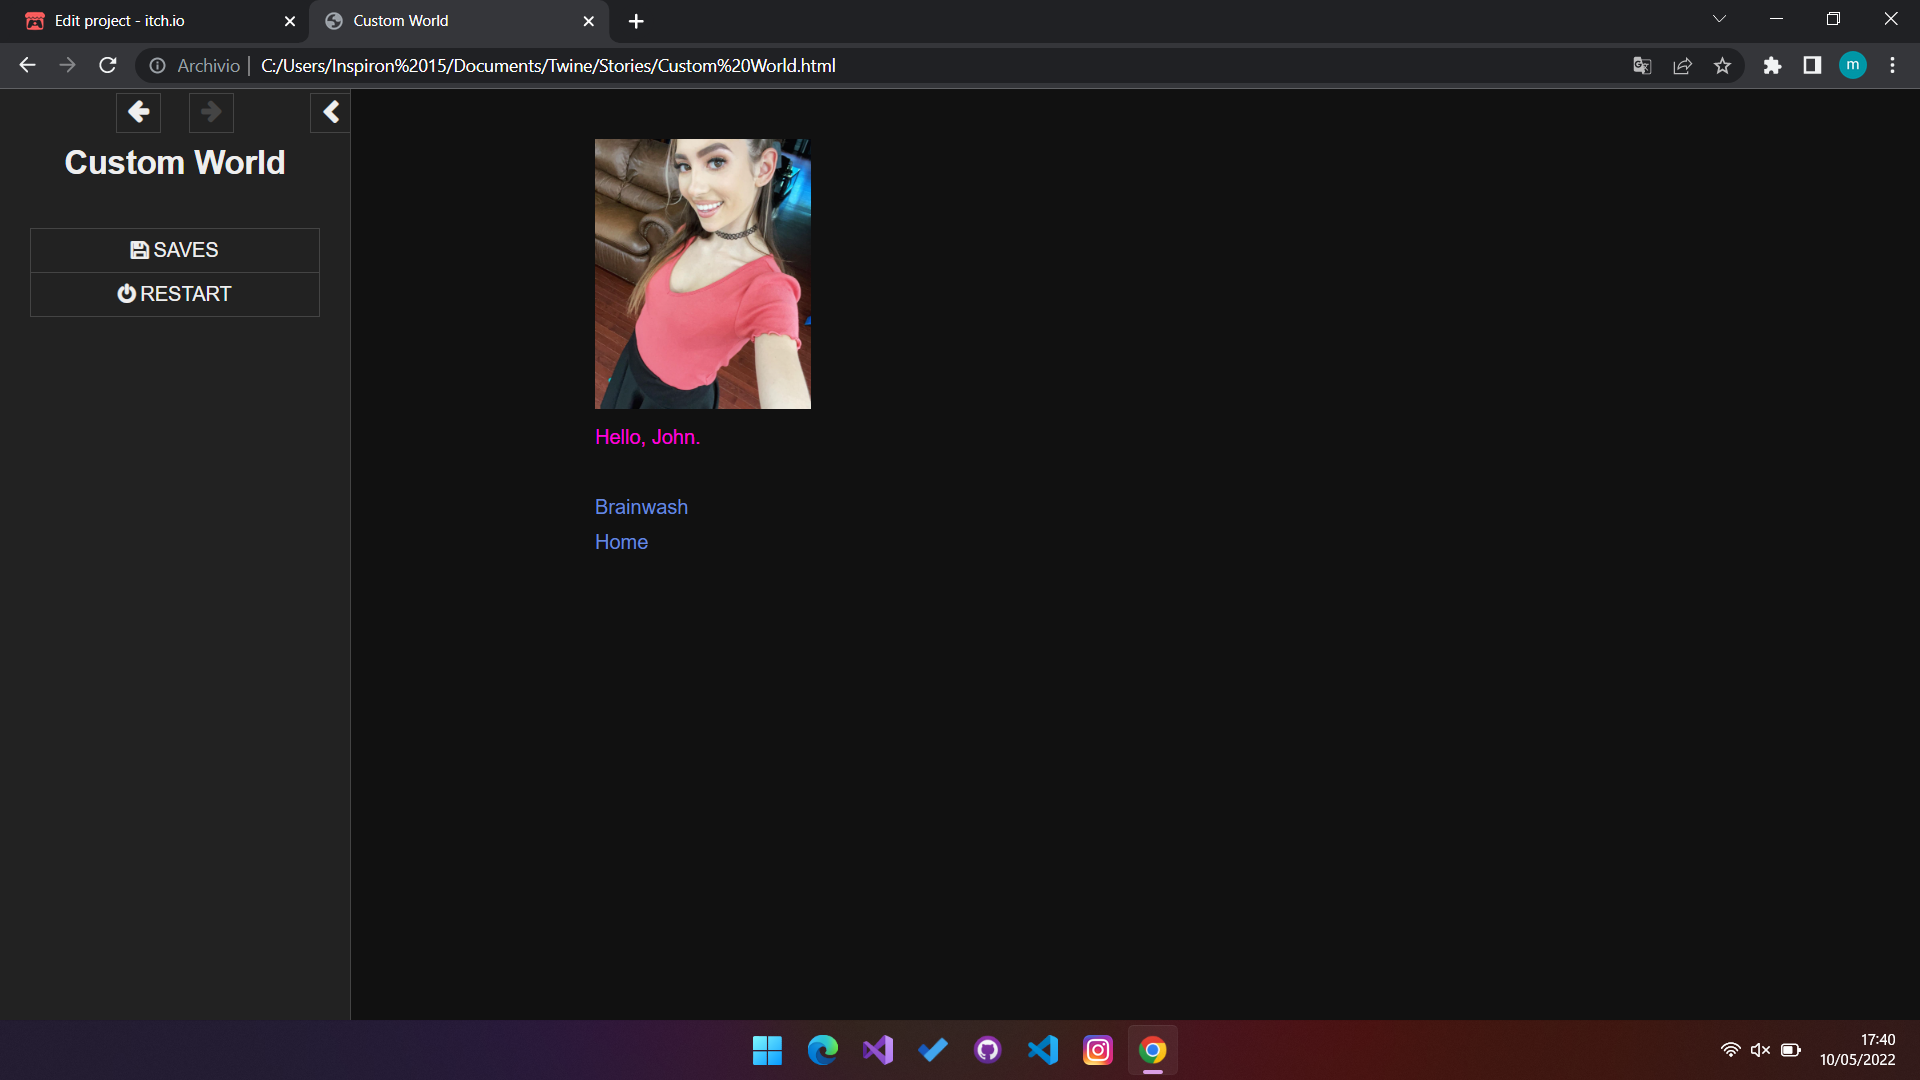Toggle the browser side panel

[x=1812, y=65]
